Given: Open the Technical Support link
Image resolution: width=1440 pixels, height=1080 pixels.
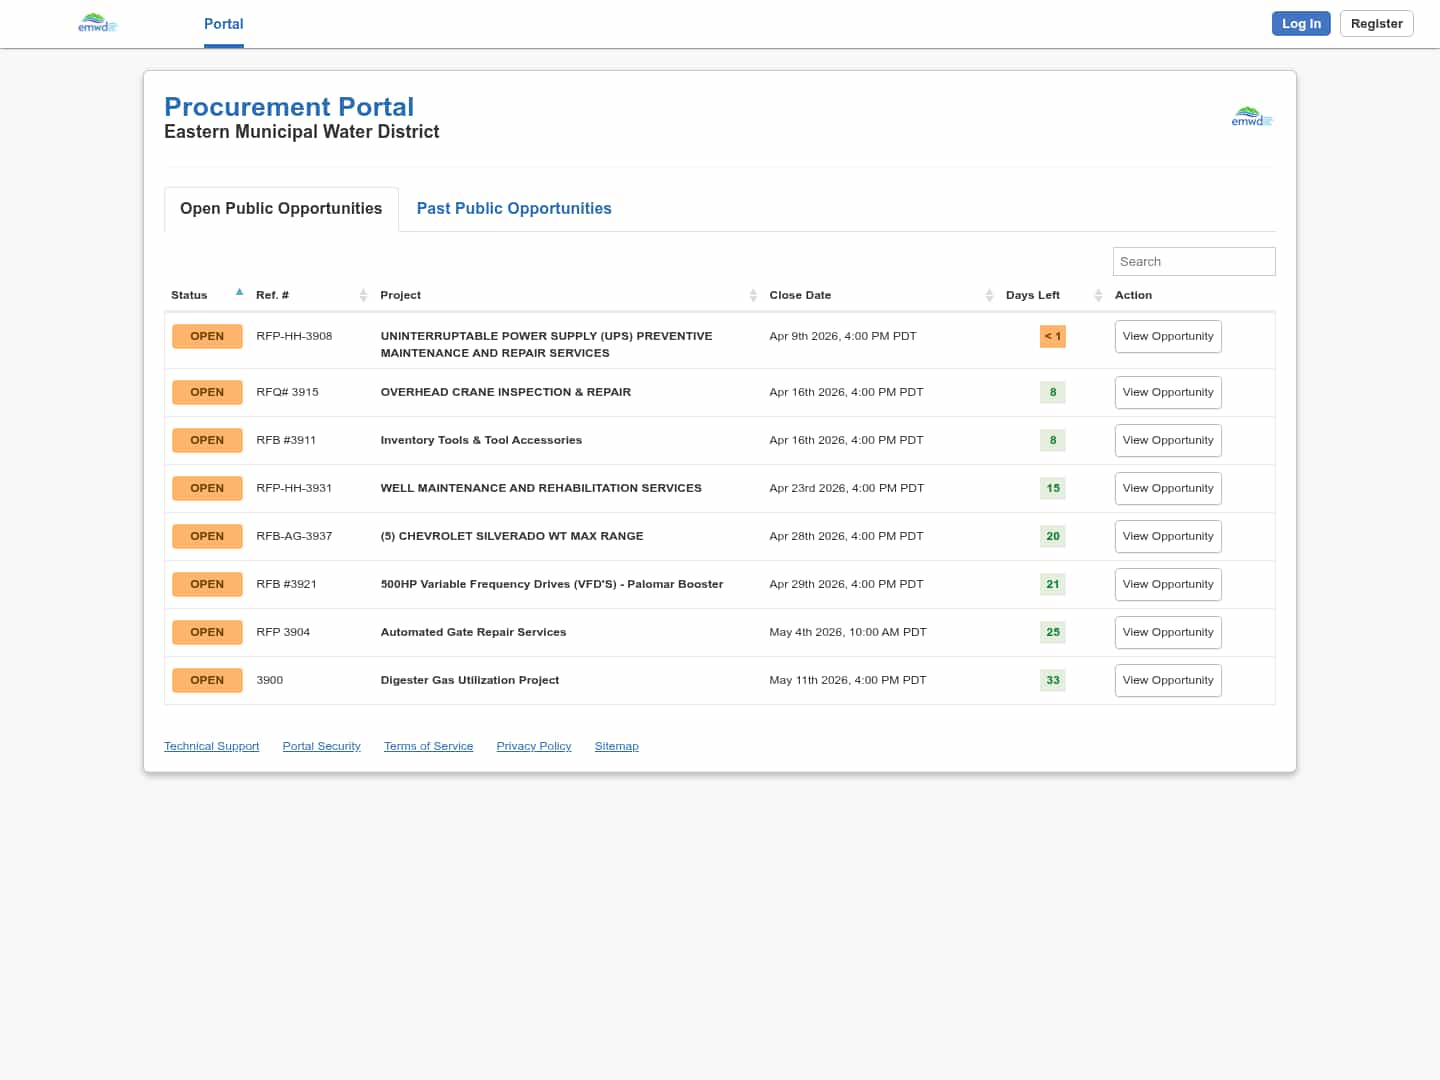Looking at the screenshot, I should [x=211, y=747].
